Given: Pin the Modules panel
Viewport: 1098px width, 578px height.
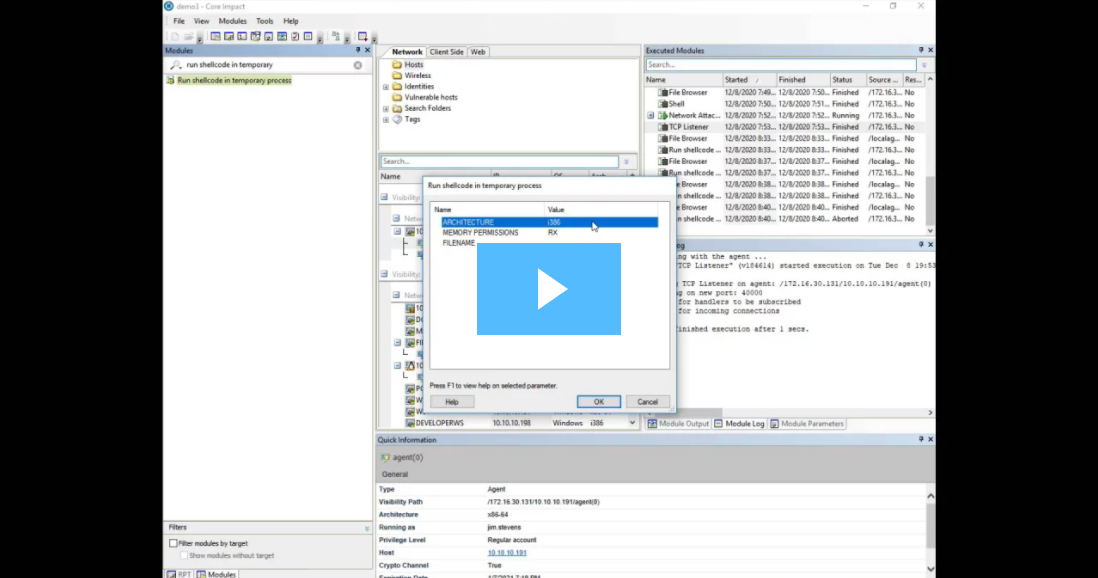Looking at the screenshot, I should 358,50.
